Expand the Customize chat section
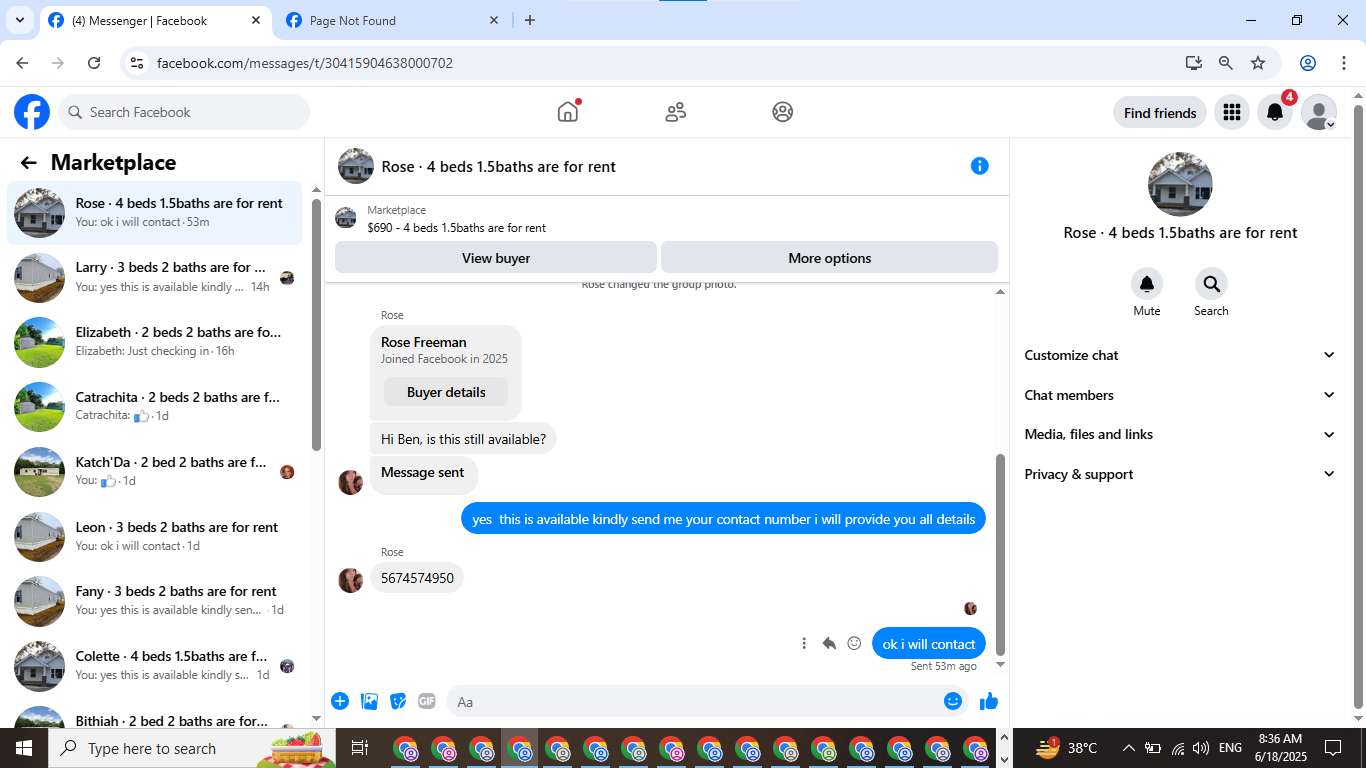Screen dimensions: 1366x768 [x=1180, y=355]
